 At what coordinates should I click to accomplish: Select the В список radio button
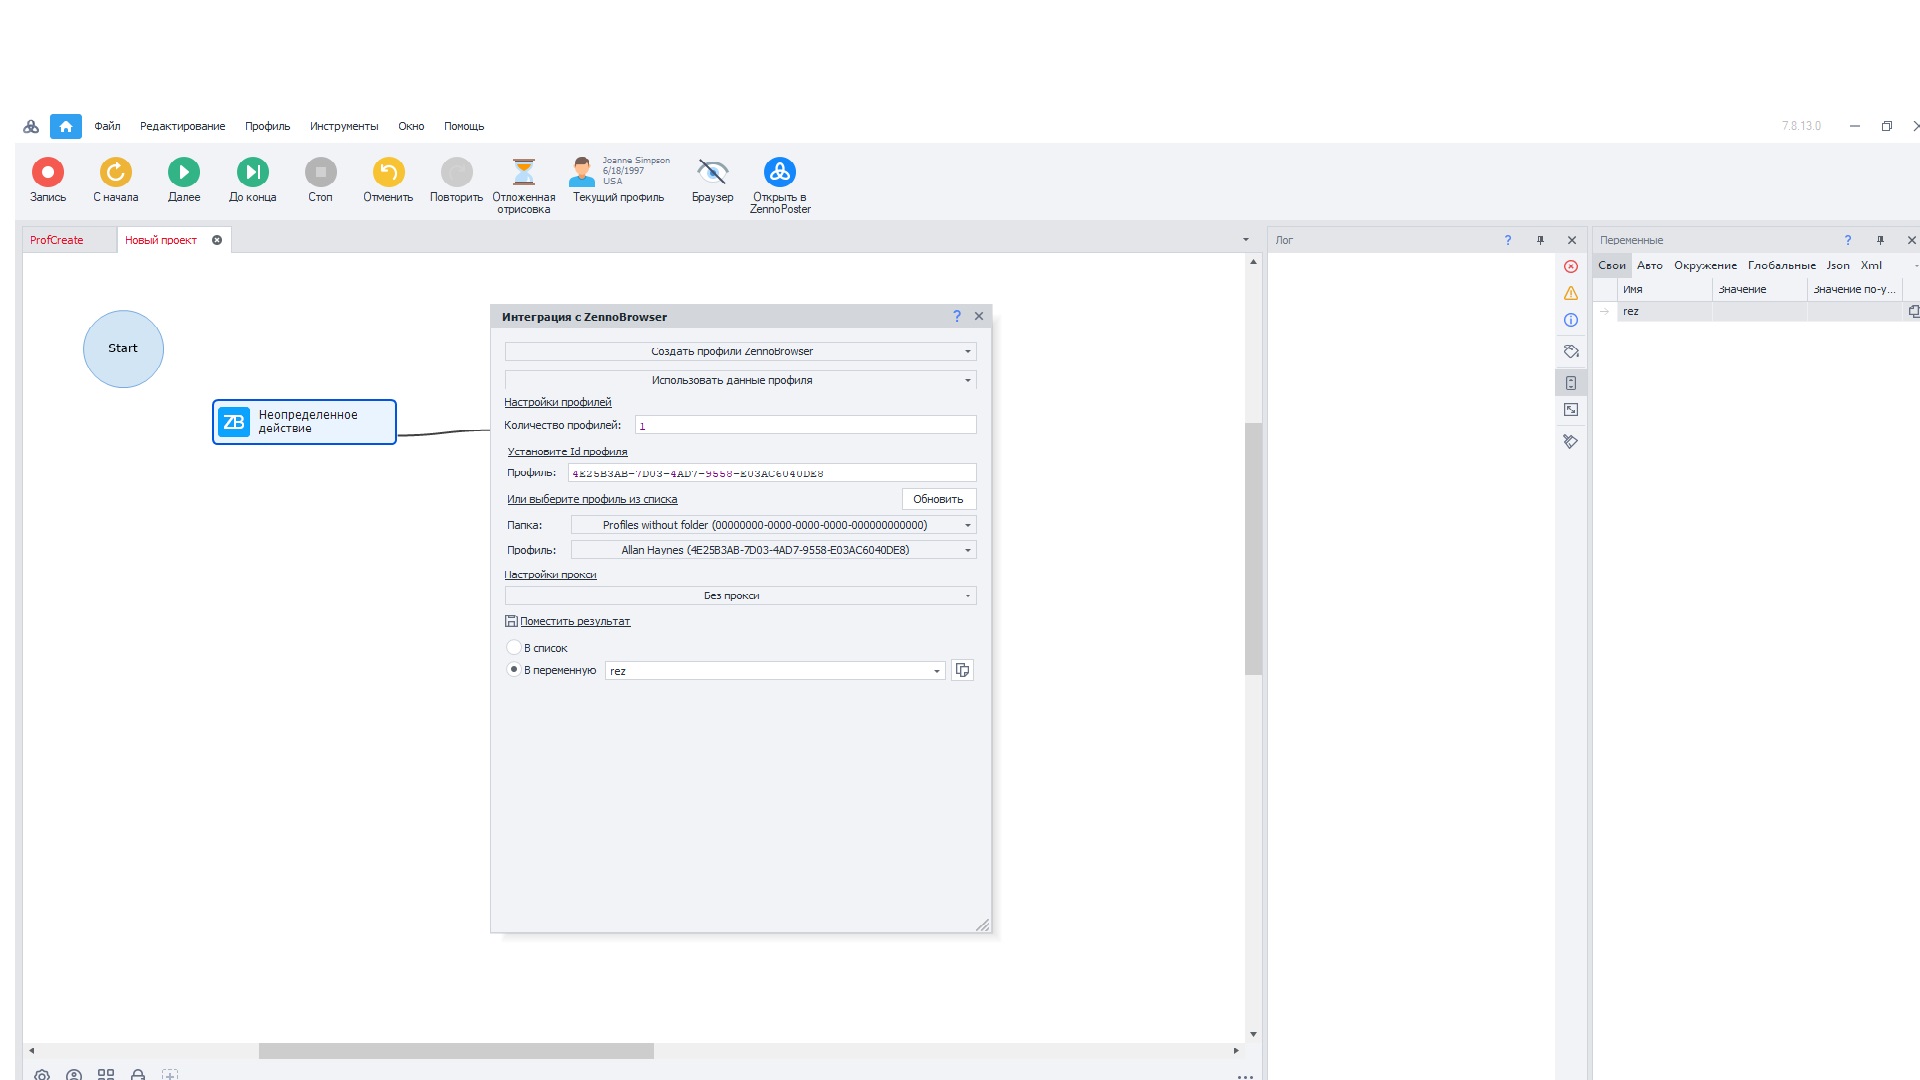(x=514, y=648)
